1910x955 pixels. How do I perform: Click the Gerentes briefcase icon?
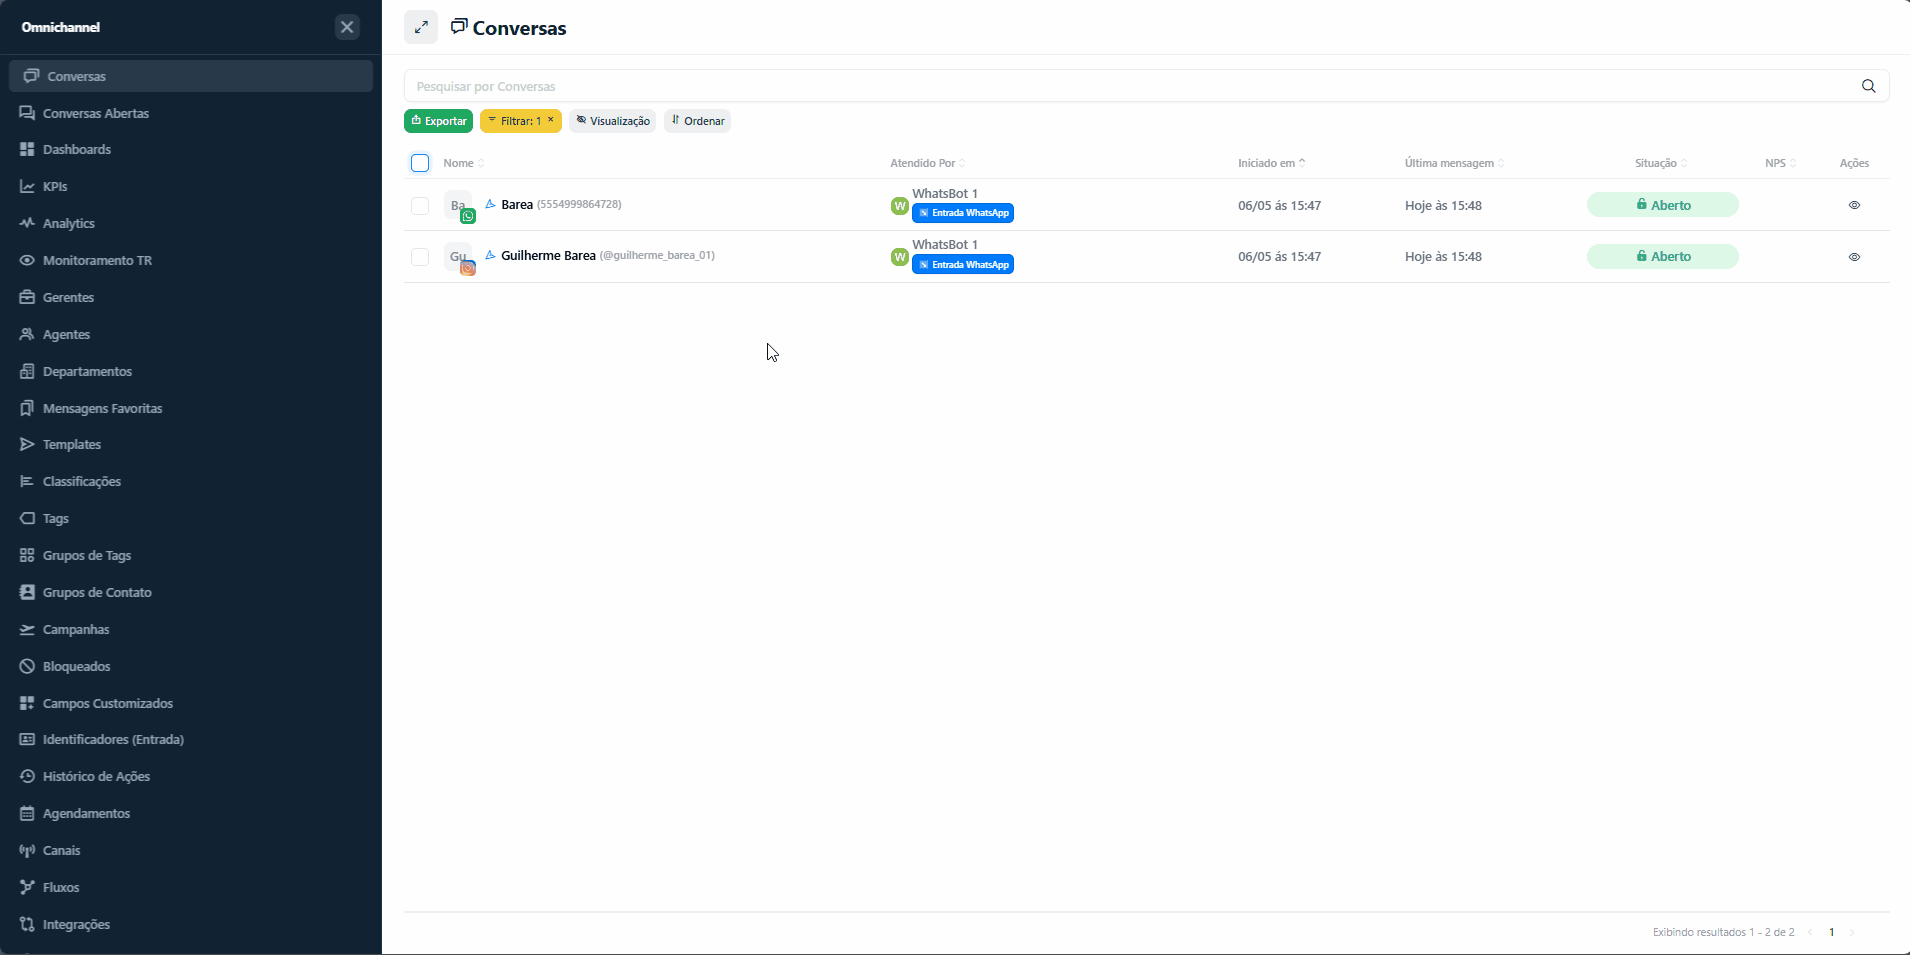(x=27, y=297)
